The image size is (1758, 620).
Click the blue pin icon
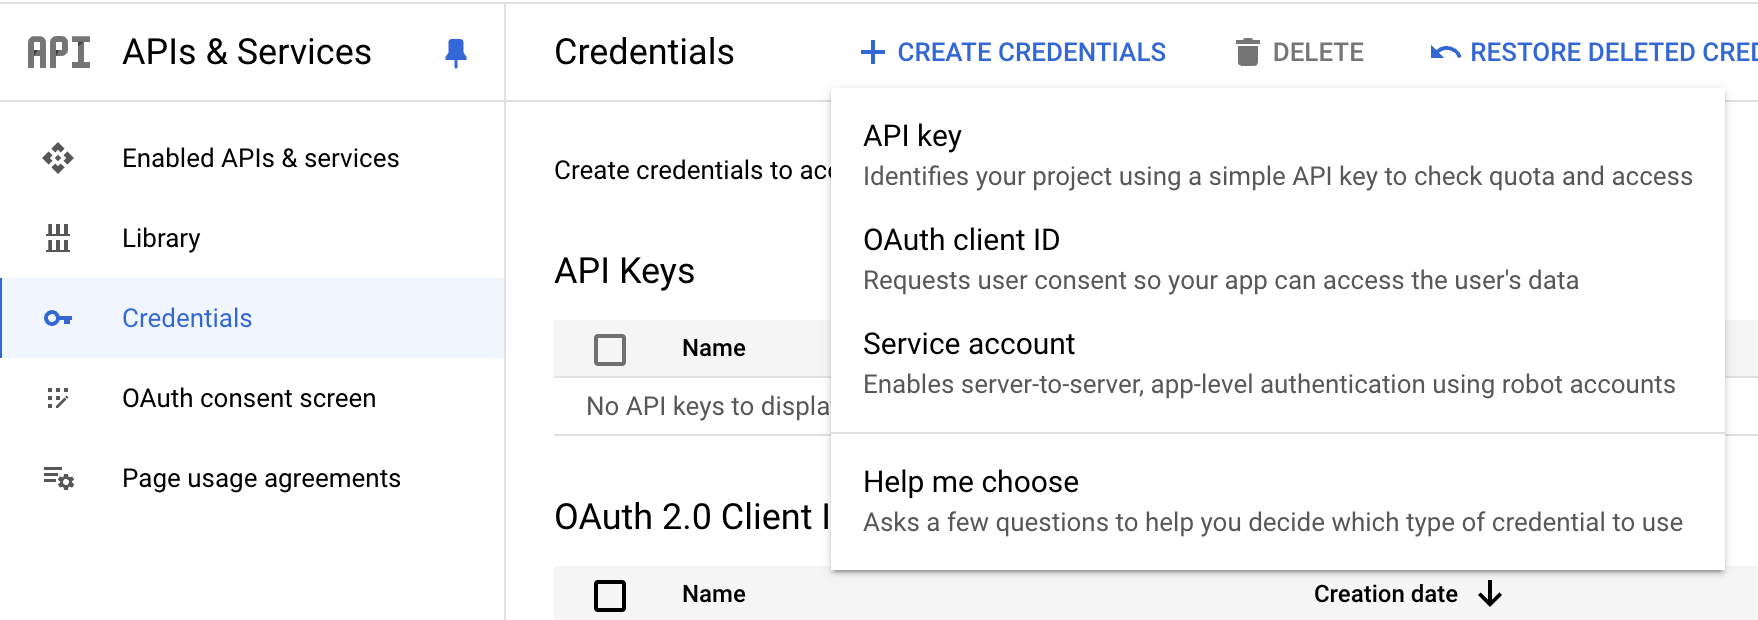coord(456,52)
